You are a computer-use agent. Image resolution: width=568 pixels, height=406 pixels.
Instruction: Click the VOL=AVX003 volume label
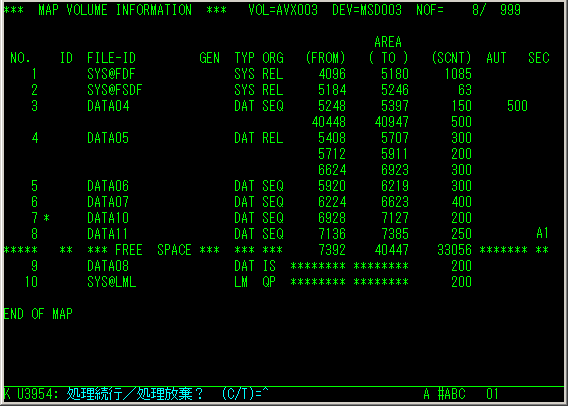pyautogui.click(x=283, y=10)
